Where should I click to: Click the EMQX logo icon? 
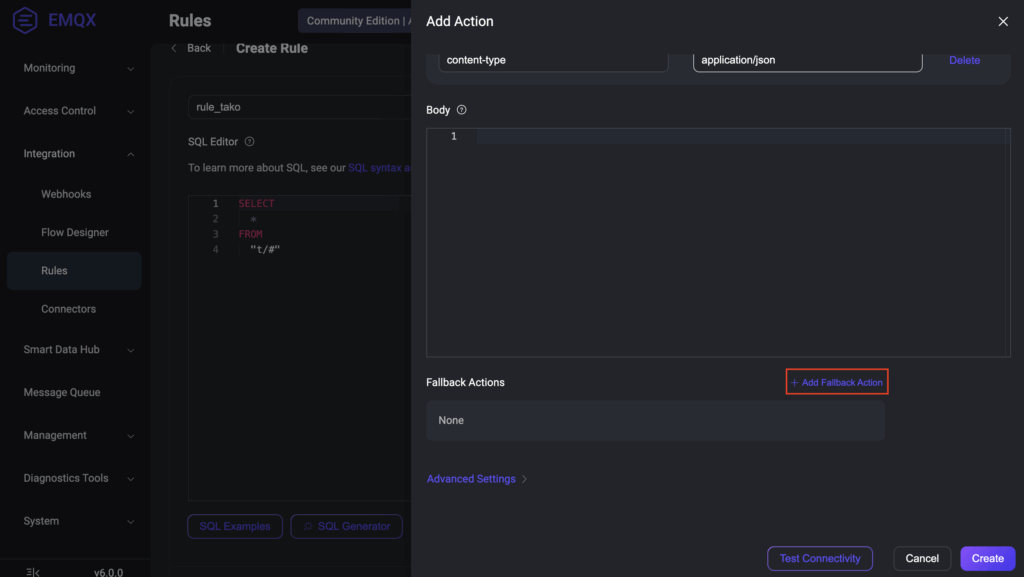point(24,21)
